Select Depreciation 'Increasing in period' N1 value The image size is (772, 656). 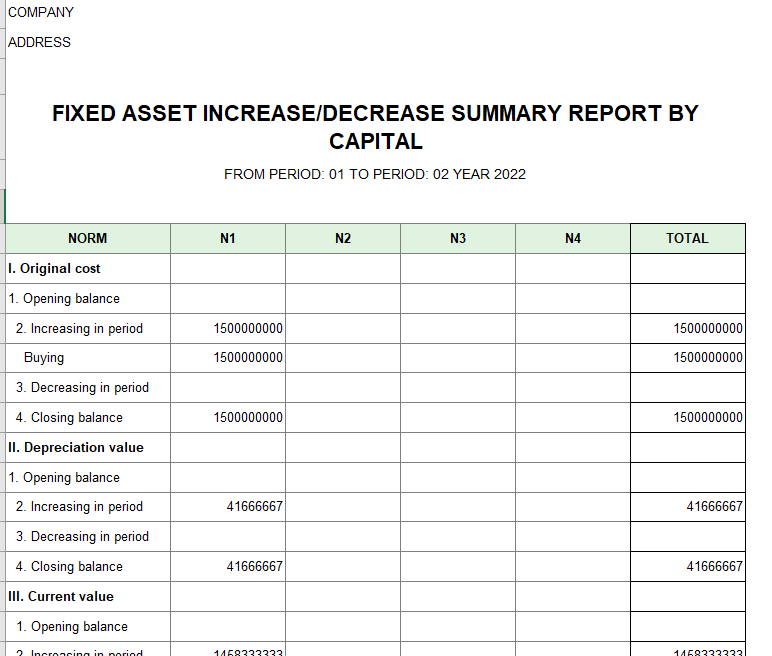[254, 507]
